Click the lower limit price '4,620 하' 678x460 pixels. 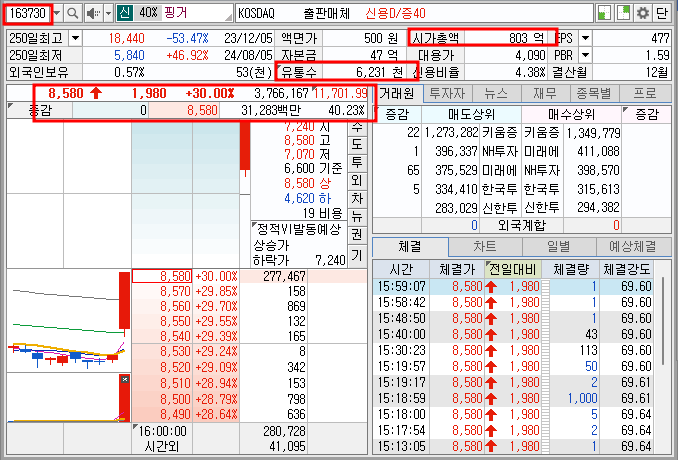[x=307, y=198]
